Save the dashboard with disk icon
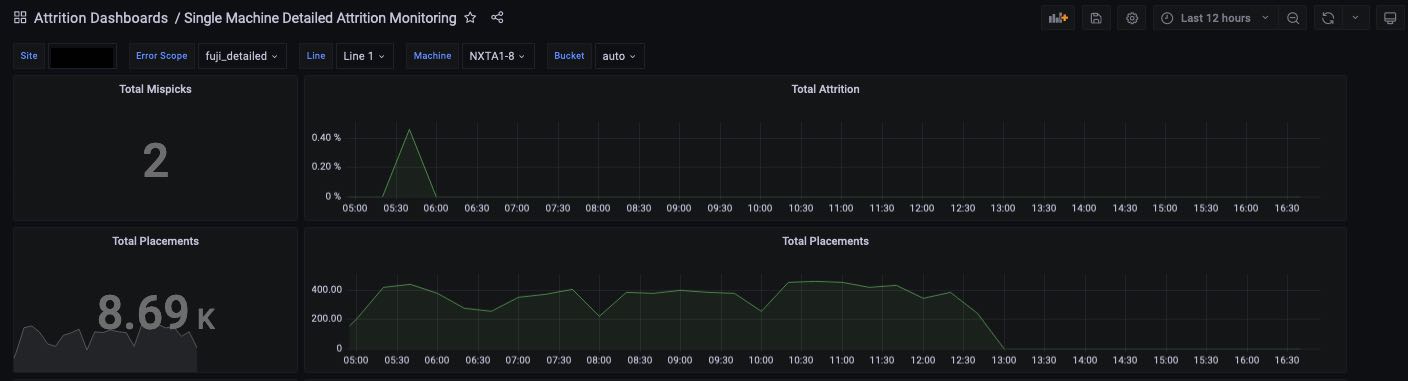Screen dimensions: 1408x381 pos(1096,18)
